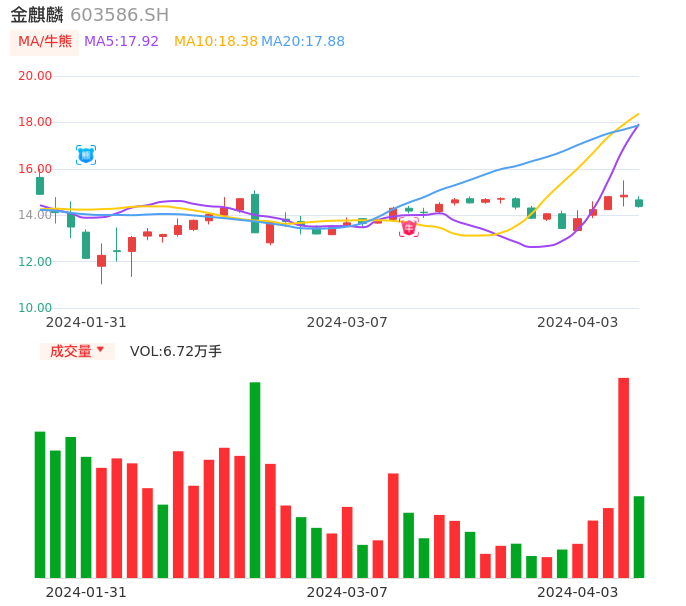Select the MA/牛熊 indicator tab

(45, 42)
